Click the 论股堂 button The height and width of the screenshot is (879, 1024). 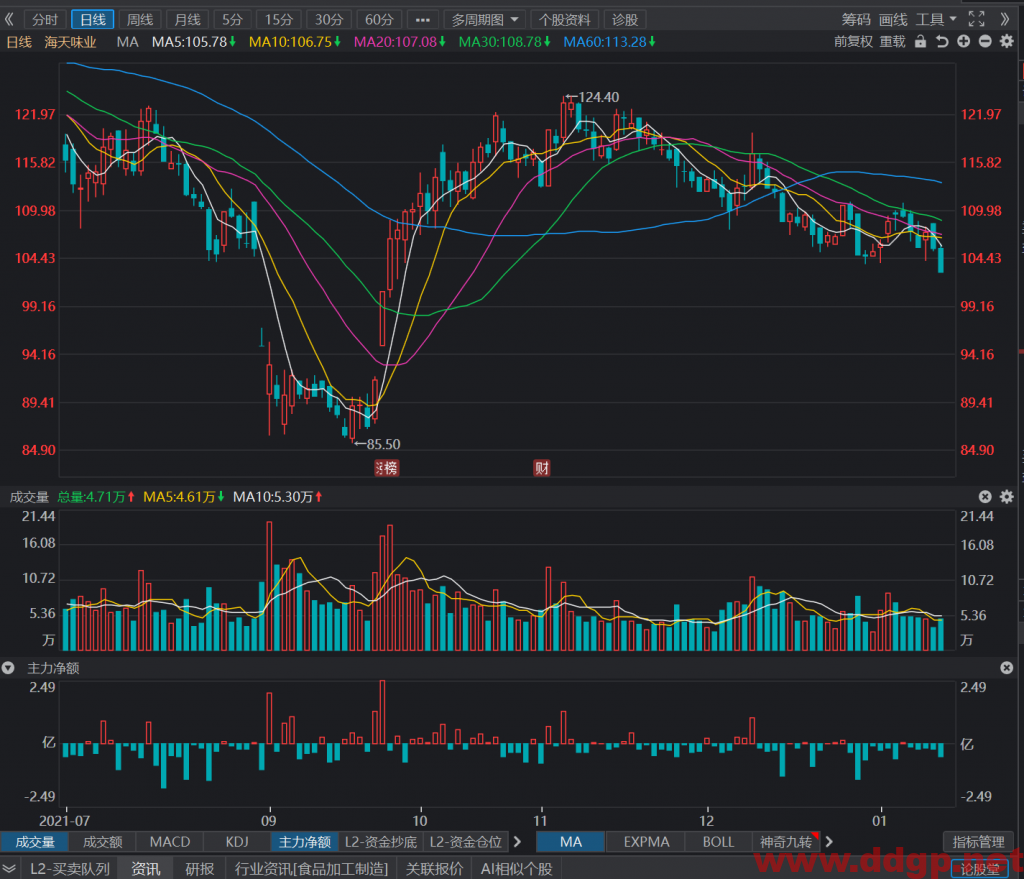tap(980, 869)
